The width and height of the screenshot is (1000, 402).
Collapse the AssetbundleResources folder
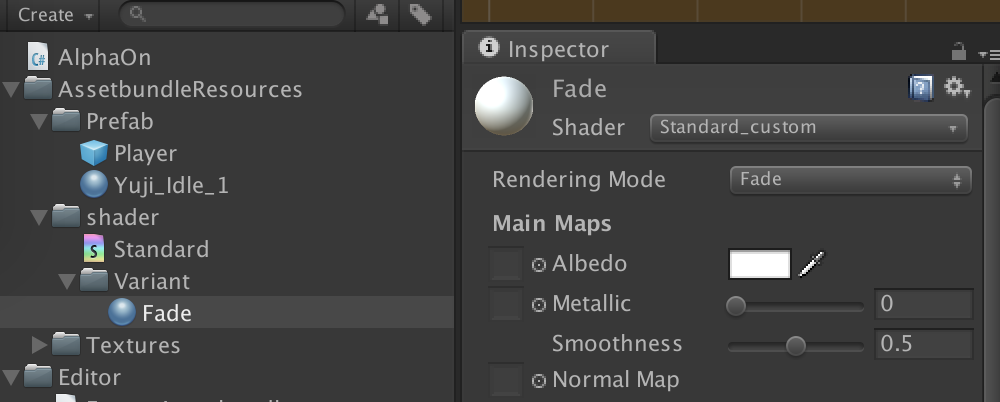(10, 89)
